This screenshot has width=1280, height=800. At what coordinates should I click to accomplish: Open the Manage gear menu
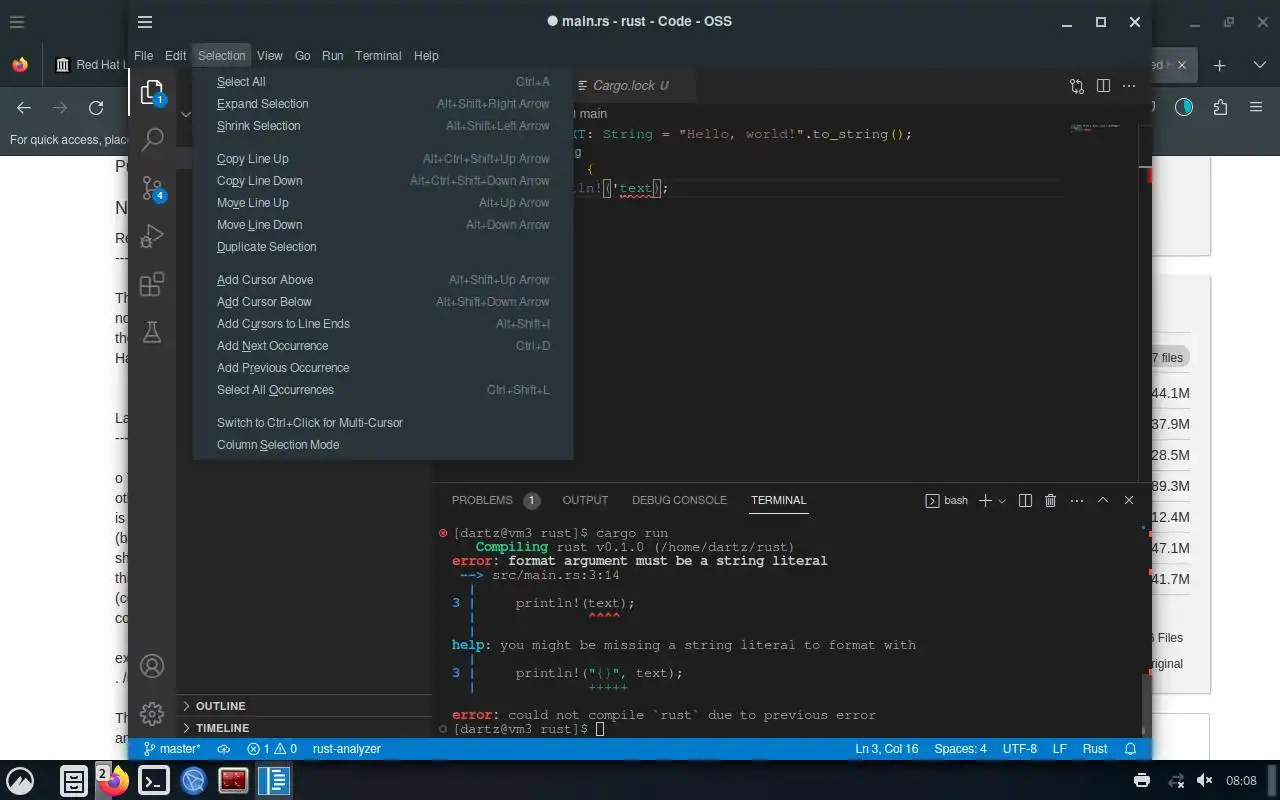(152, 714)
